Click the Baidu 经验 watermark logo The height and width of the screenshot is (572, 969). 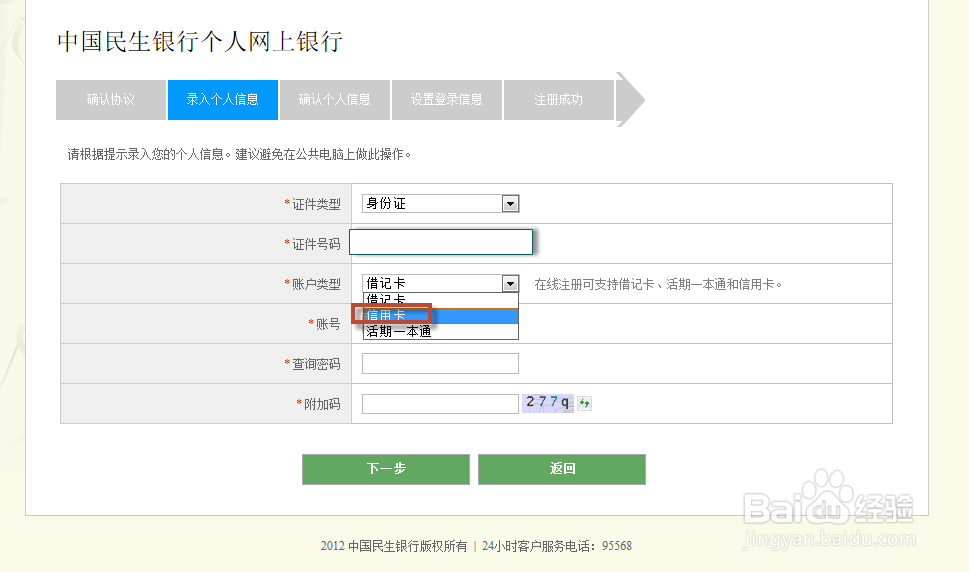click(829, 504)
